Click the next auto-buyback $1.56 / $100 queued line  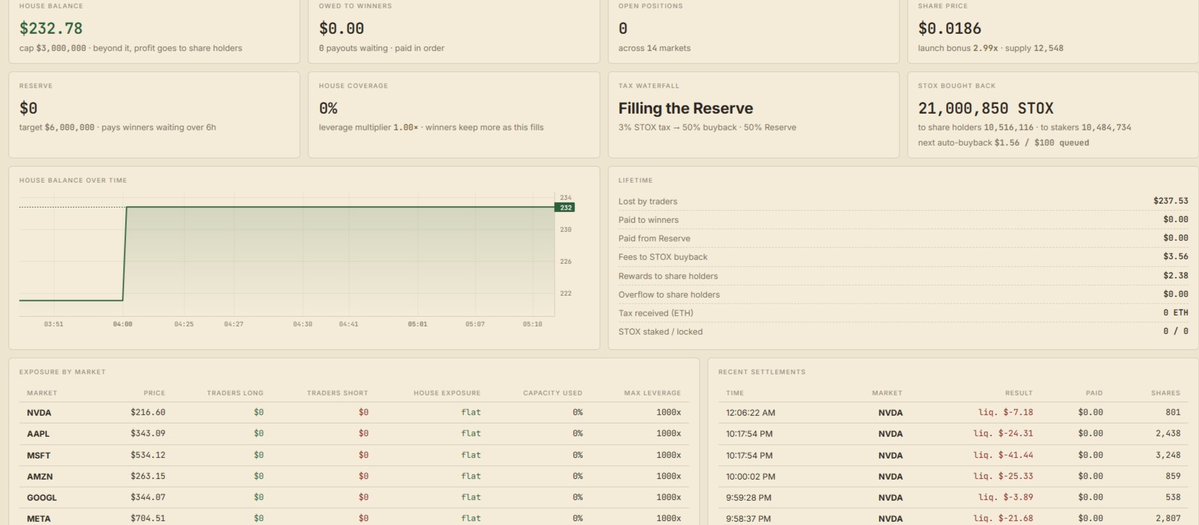tap(1003, 143)
